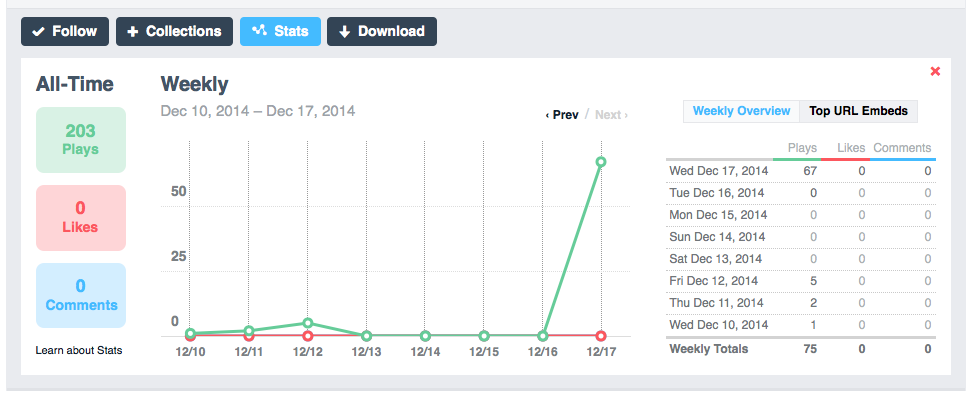The width and height of the screenshot is (970, 397).
Task: Select the Wed Dec 17, 2014 row
Action: [801, 171]
